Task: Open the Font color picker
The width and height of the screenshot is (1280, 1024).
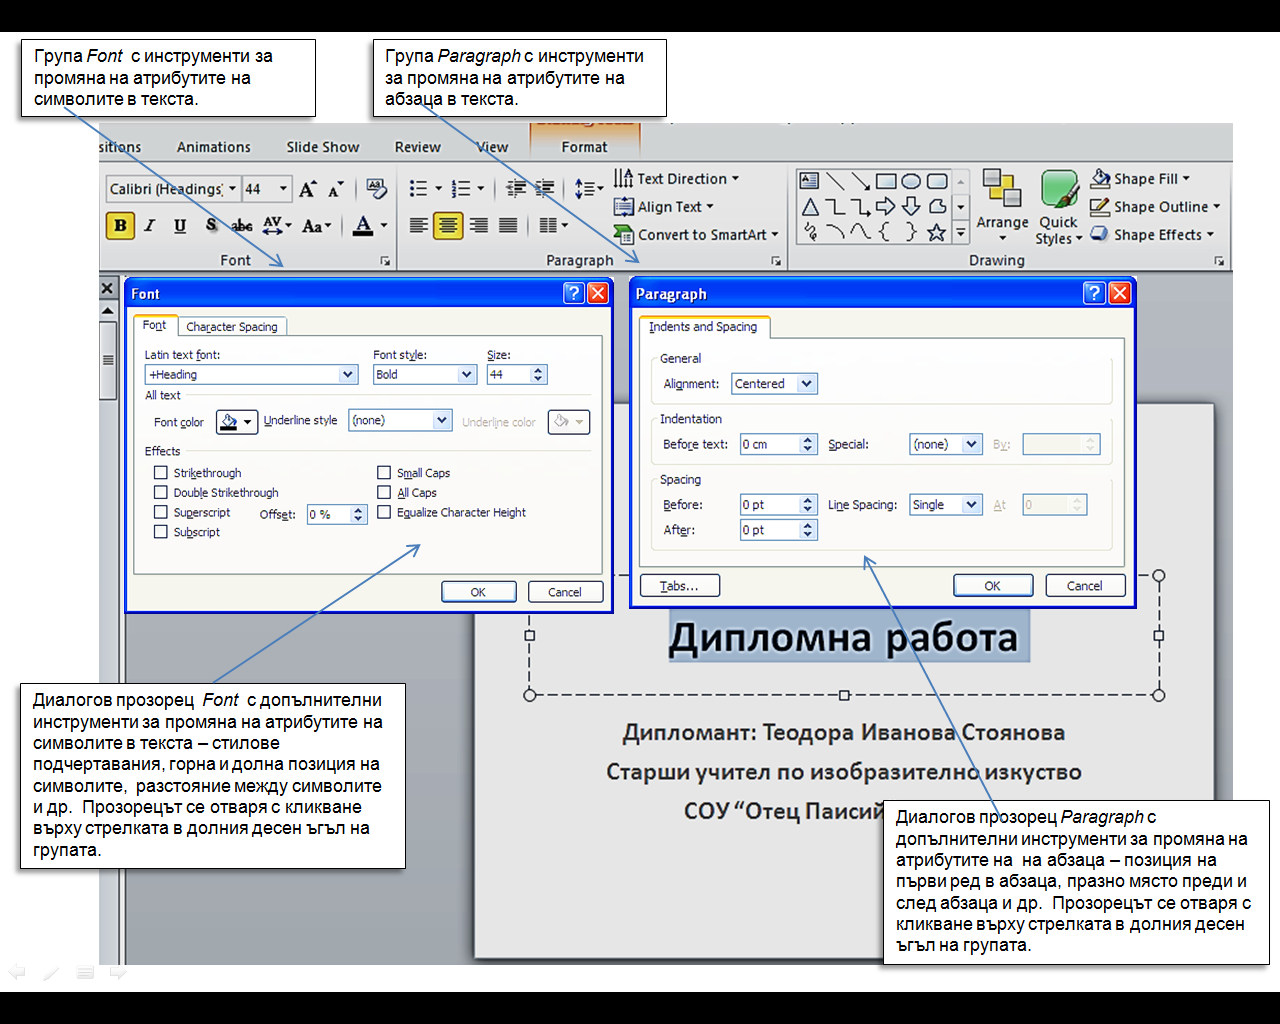Action: pyautogui.click(x=237, y=422)
